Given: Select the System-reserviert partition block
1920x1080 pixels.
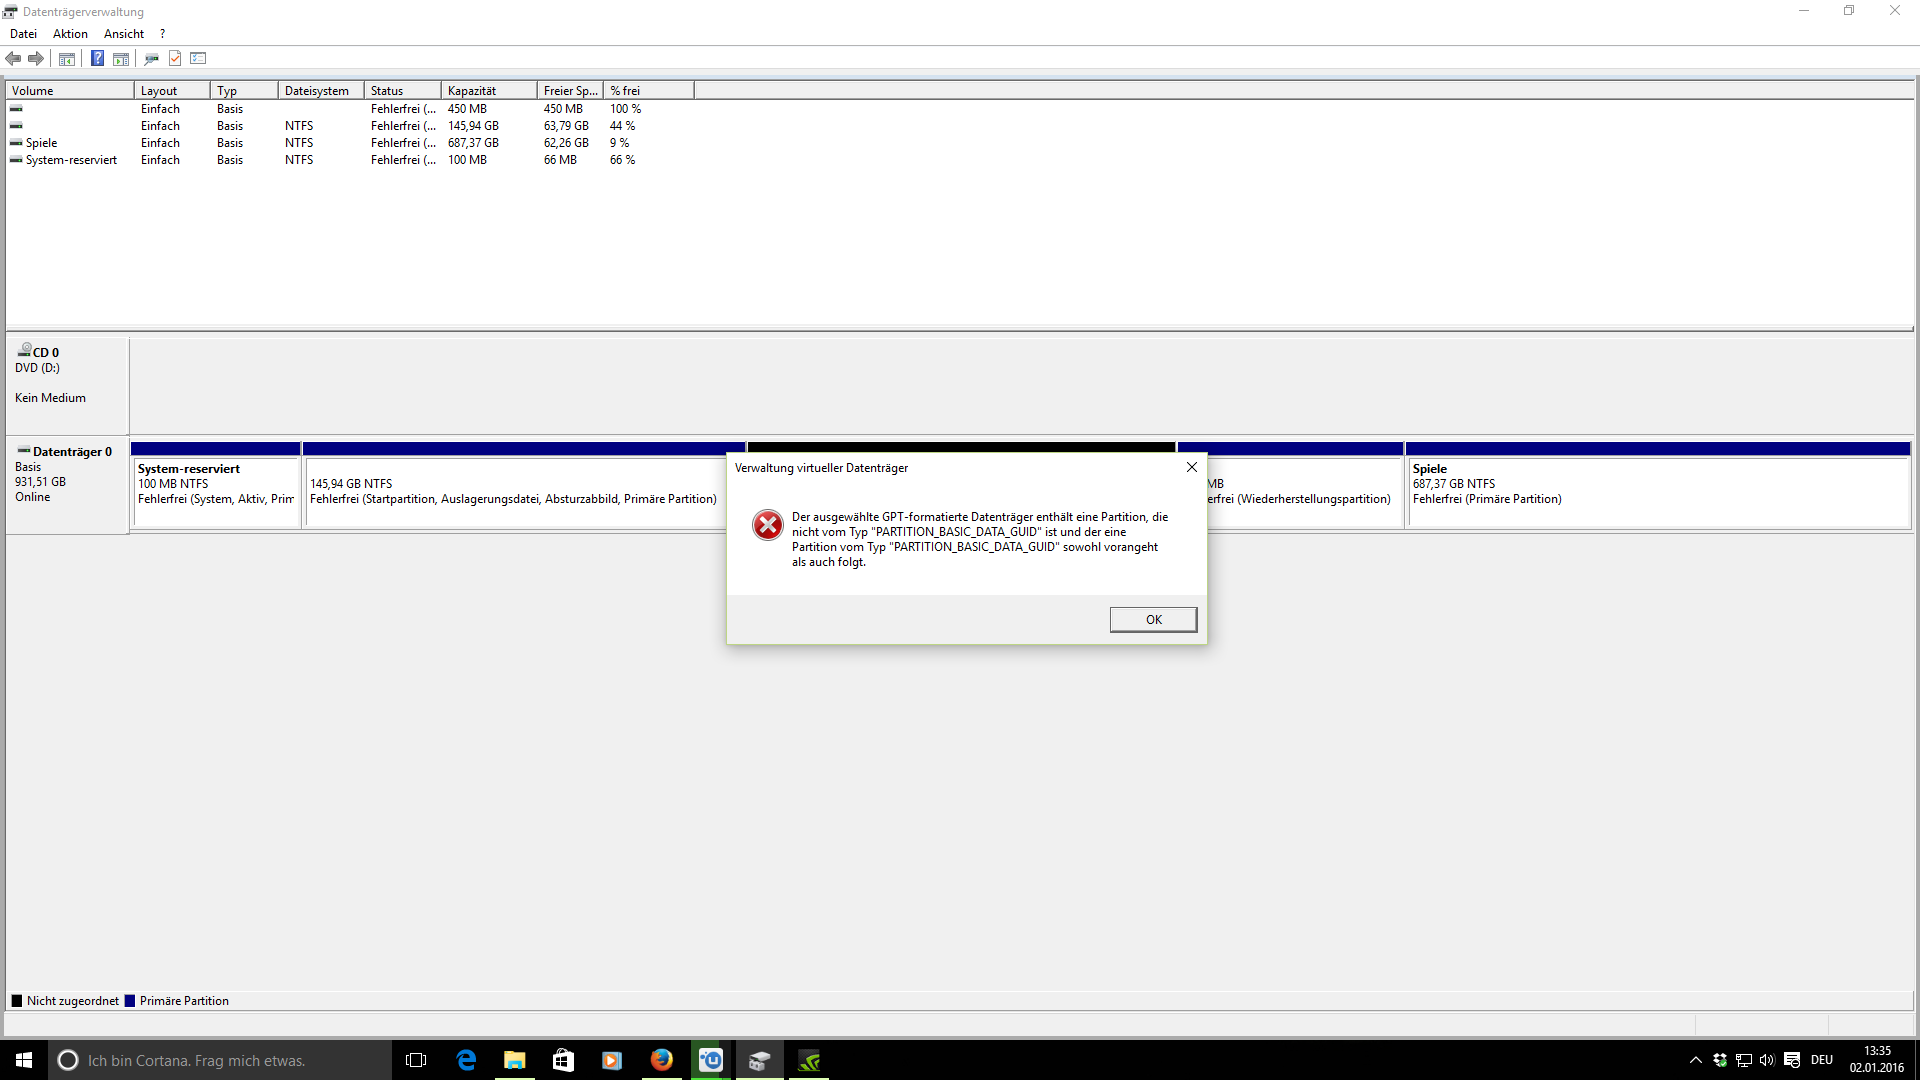Looking at the screenshot, I should [x=215, y=491].
